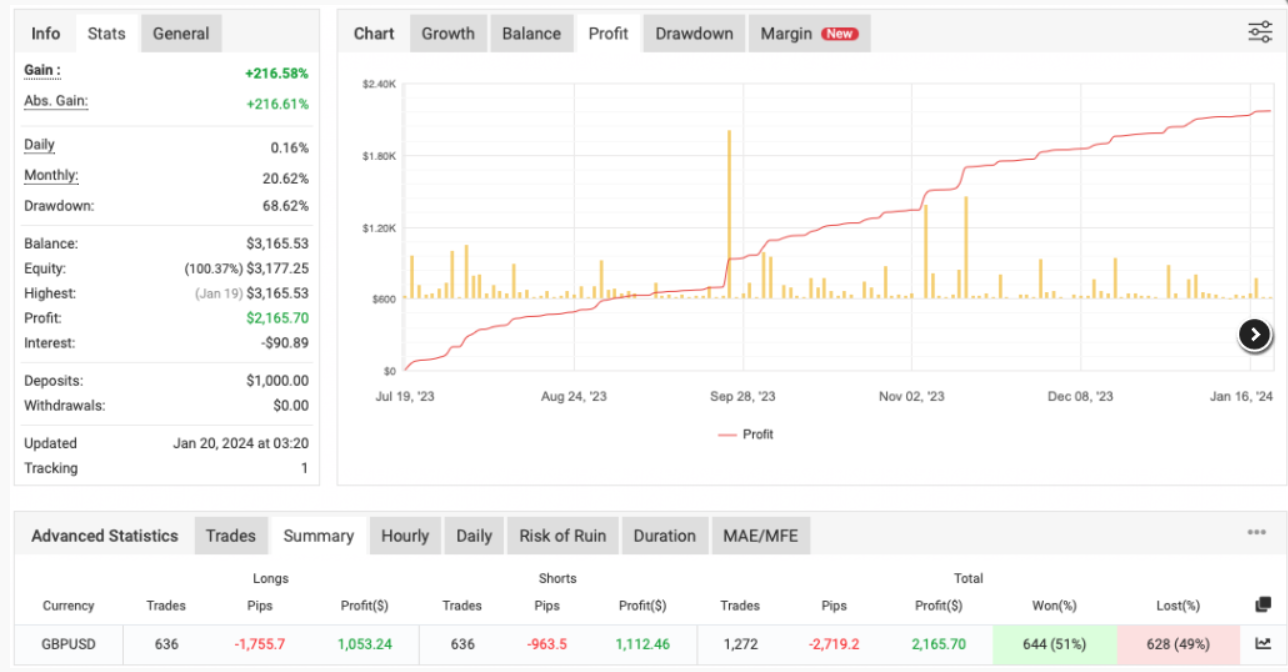Open the Trades statistics tab
The image size is (1288, 672).
coord(231,536)
